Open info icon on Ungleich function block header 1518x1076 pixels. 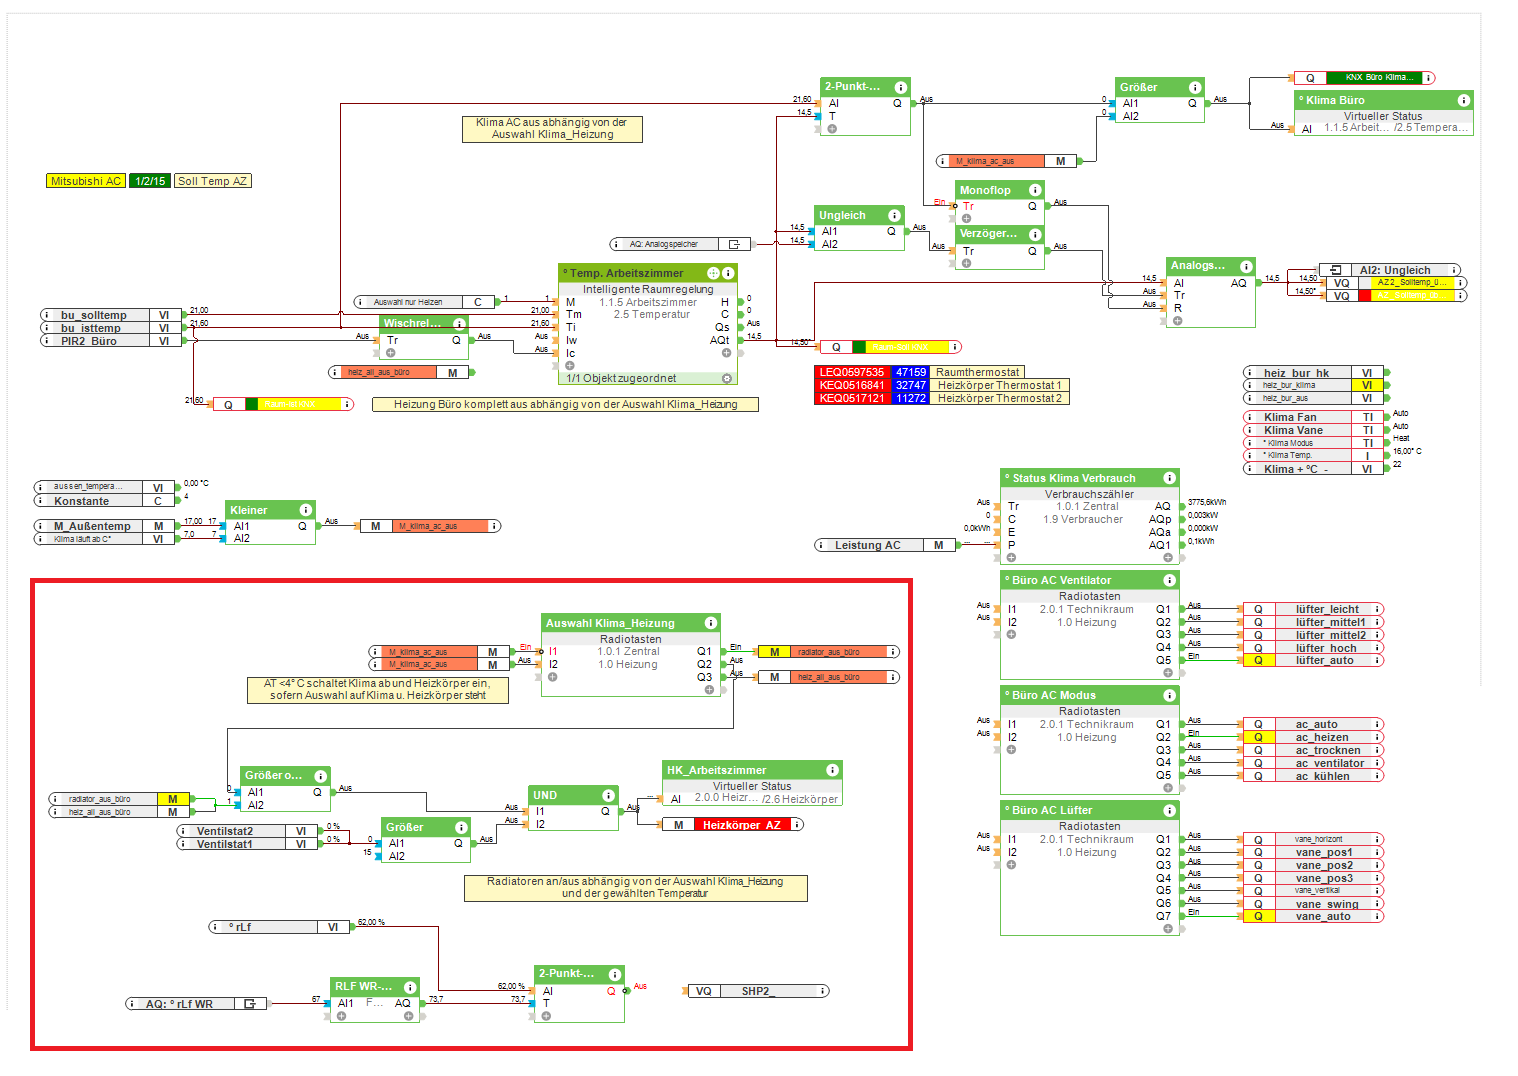pos(894,215)
